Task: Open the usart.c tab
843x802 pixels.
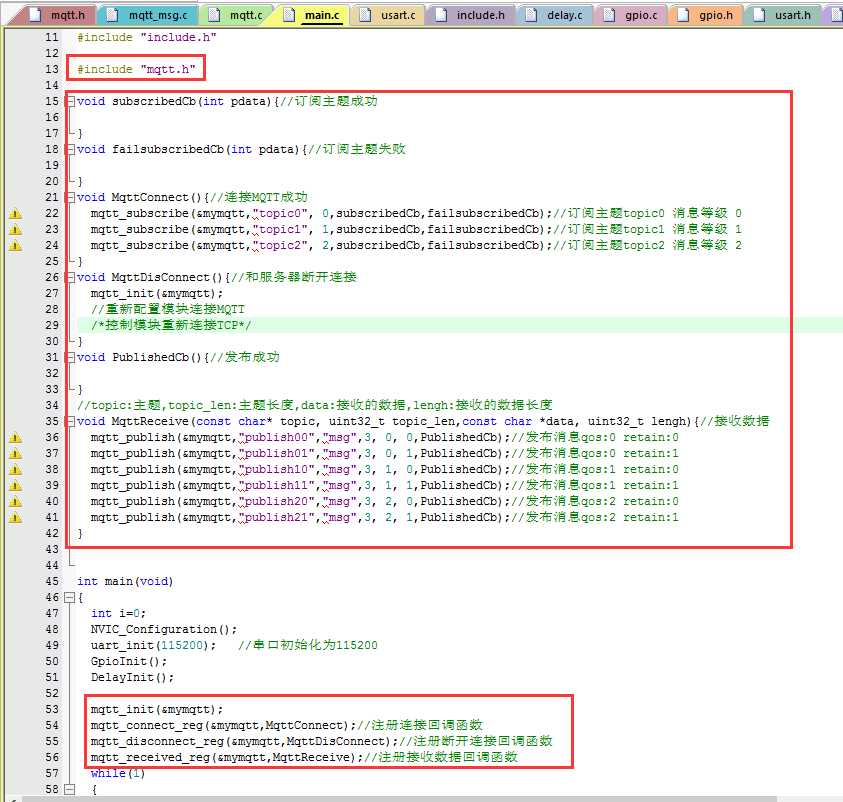Action: [x=388, y=15]
